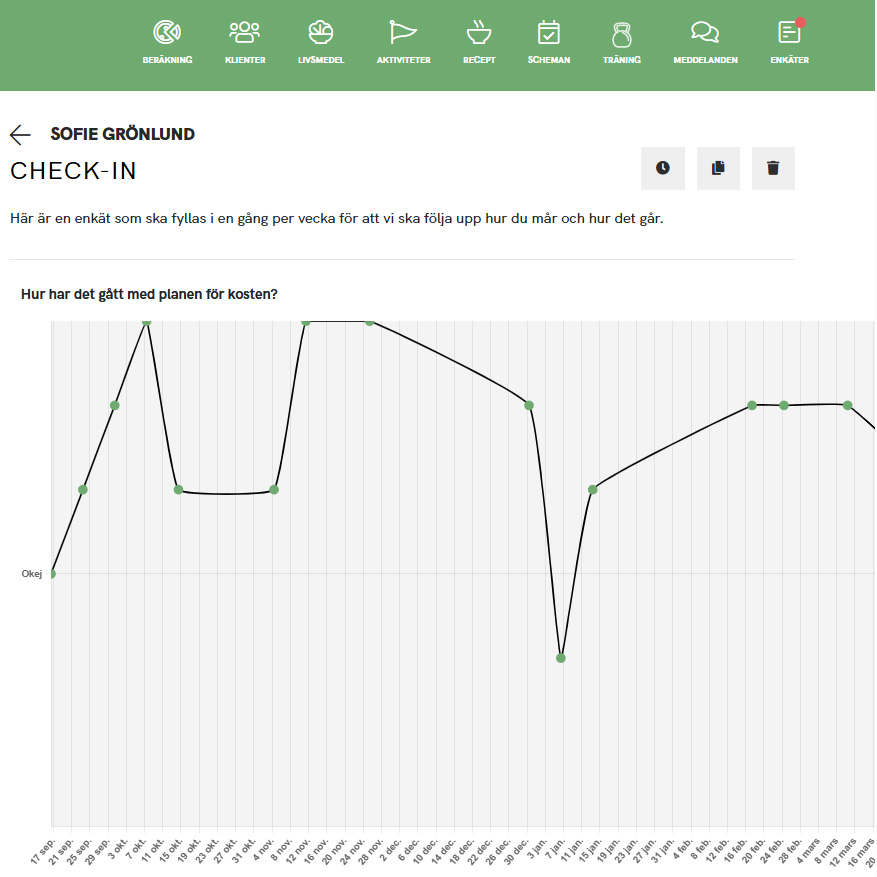
Task: Click the peak data point near 7 okt
Action: [147, 322]
